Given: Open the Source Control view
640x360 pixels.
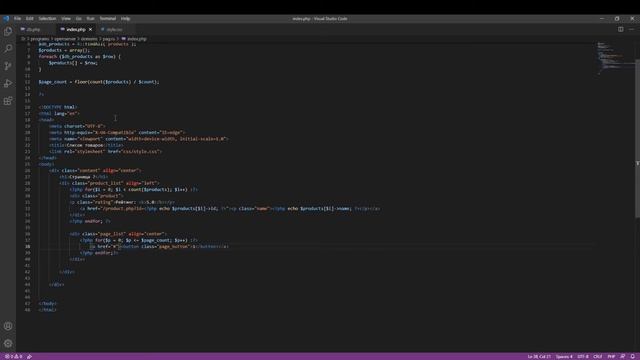Looking at the screenshot, I should pos(8,66).
